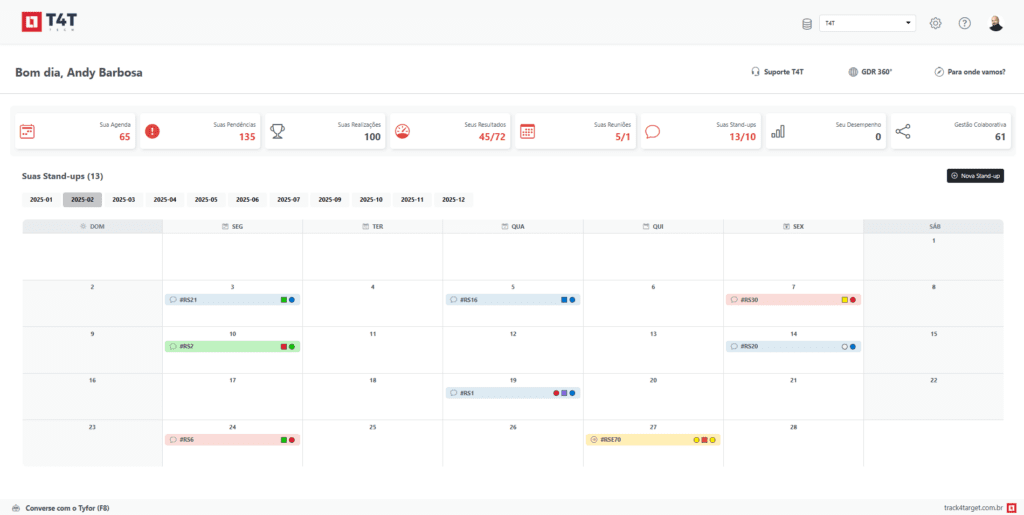Click the Suas Realizações trophy icon

(277, 131)
